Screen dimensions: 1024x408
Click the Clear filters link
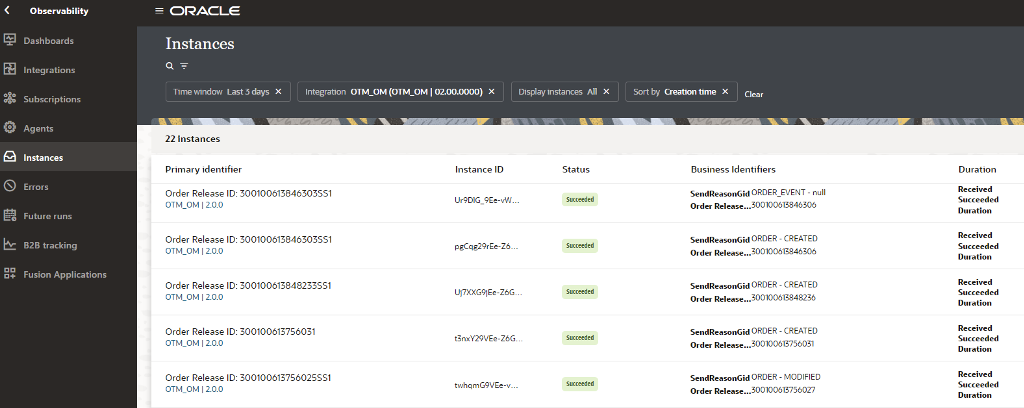(754, 94)
